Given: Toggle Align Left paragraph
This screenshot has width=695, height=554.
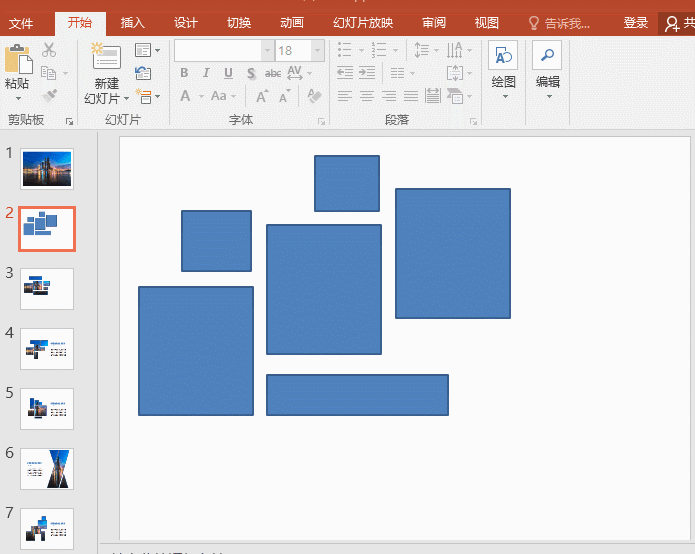Looking at the screenshot, I should pos(344,96).
